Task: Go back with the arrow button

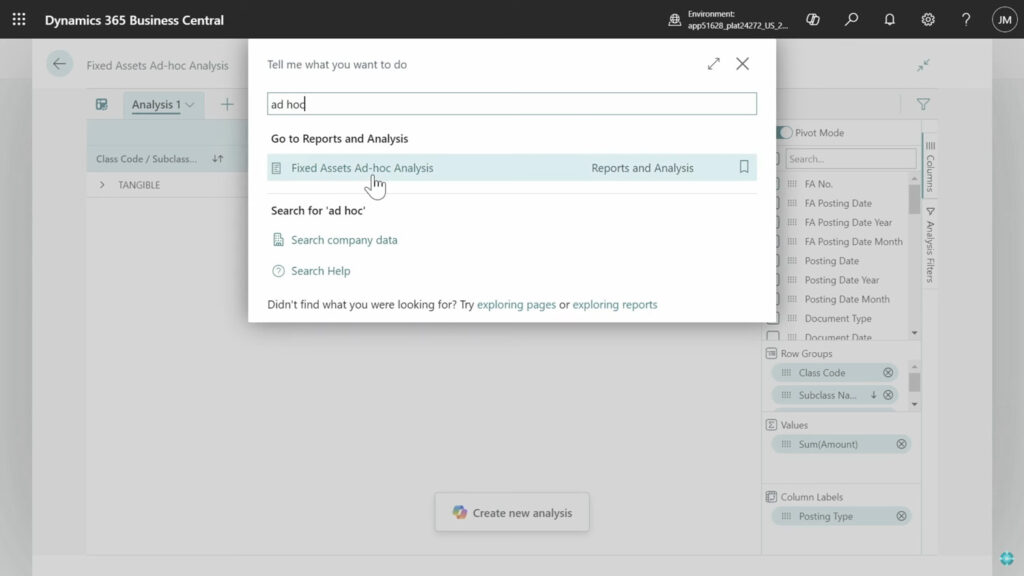Action: 59,64
